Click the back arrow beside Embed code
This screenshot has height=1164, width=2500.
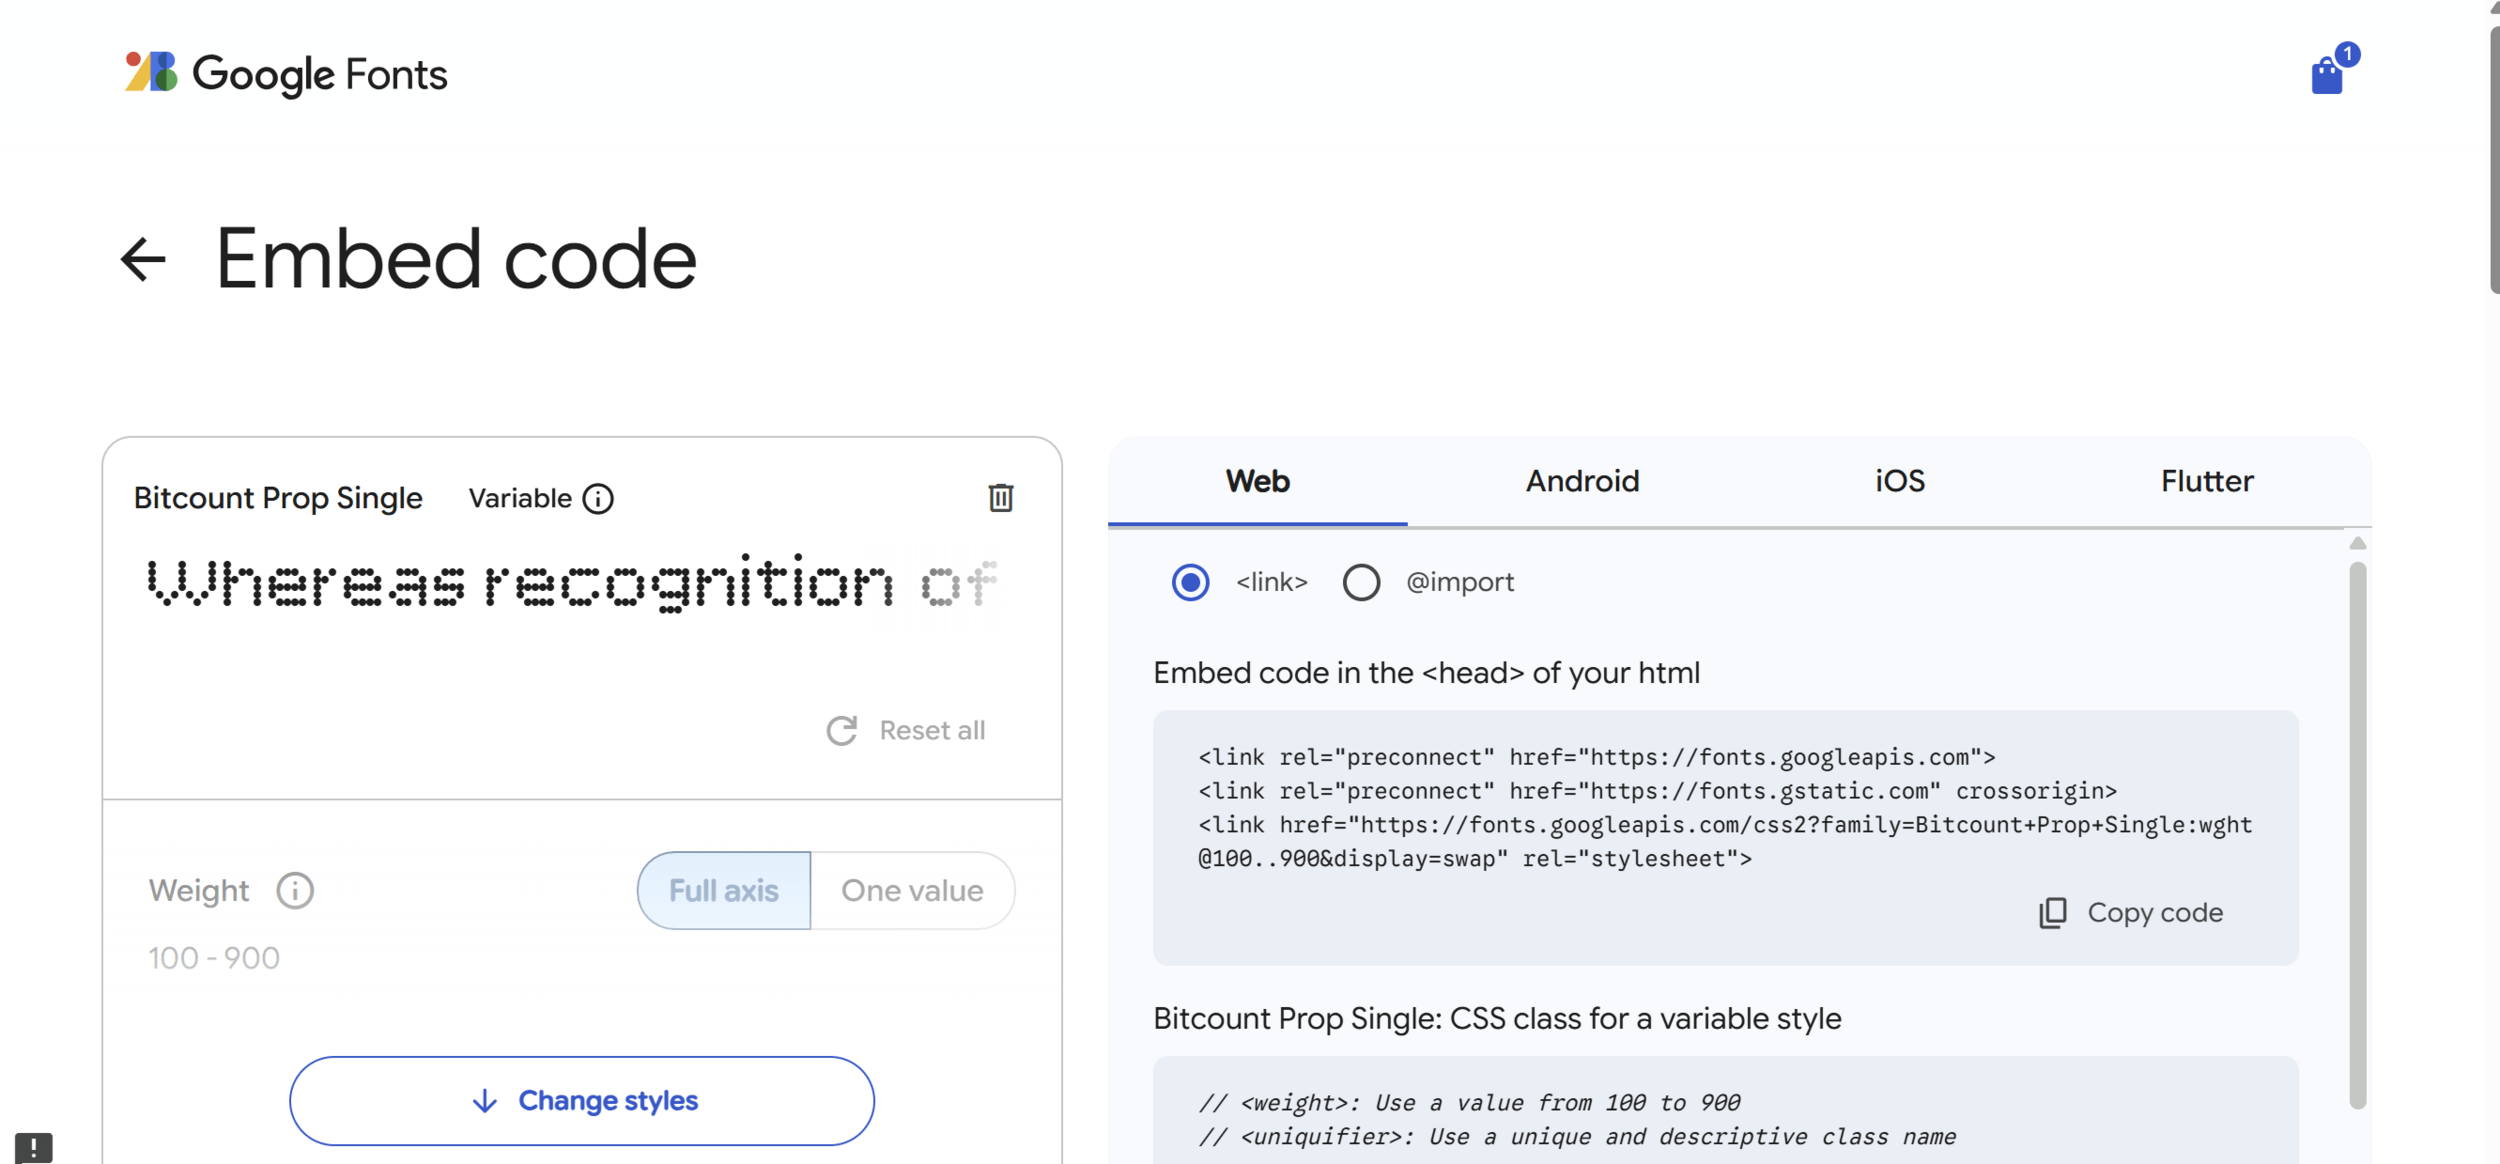(143, 260)
